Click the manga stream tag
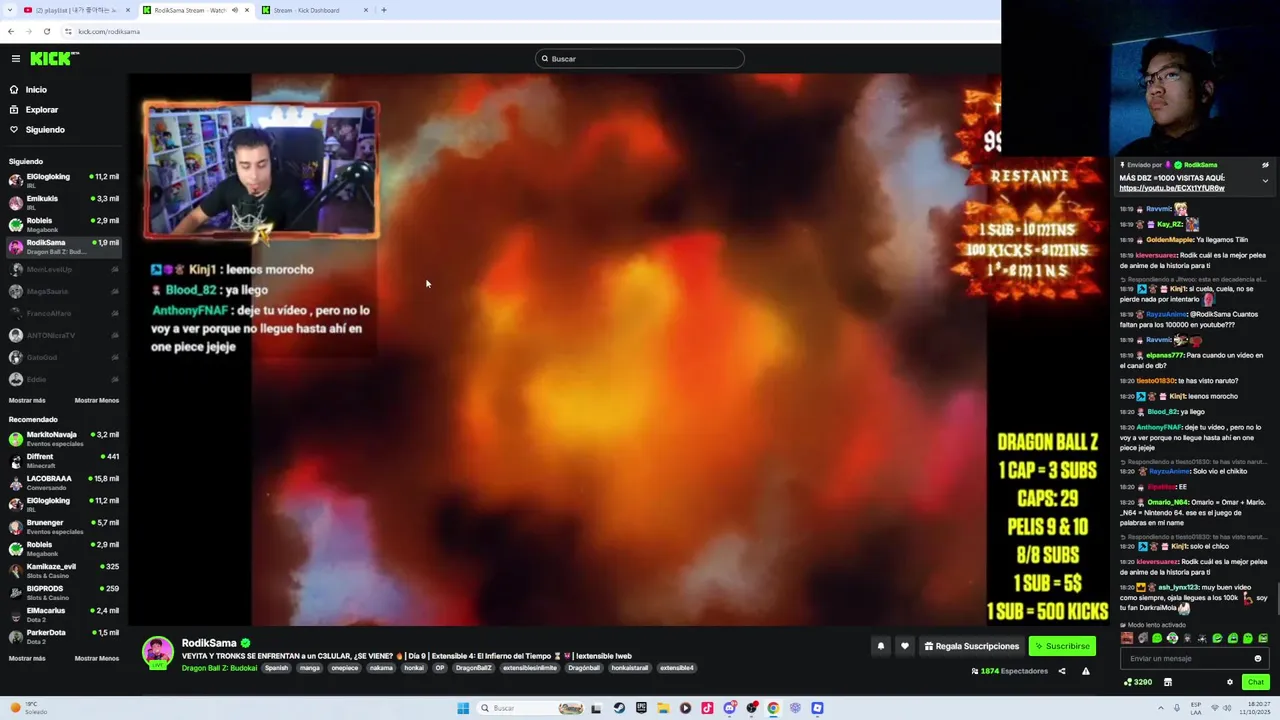 pyautogui.click(x=310, y=668)
